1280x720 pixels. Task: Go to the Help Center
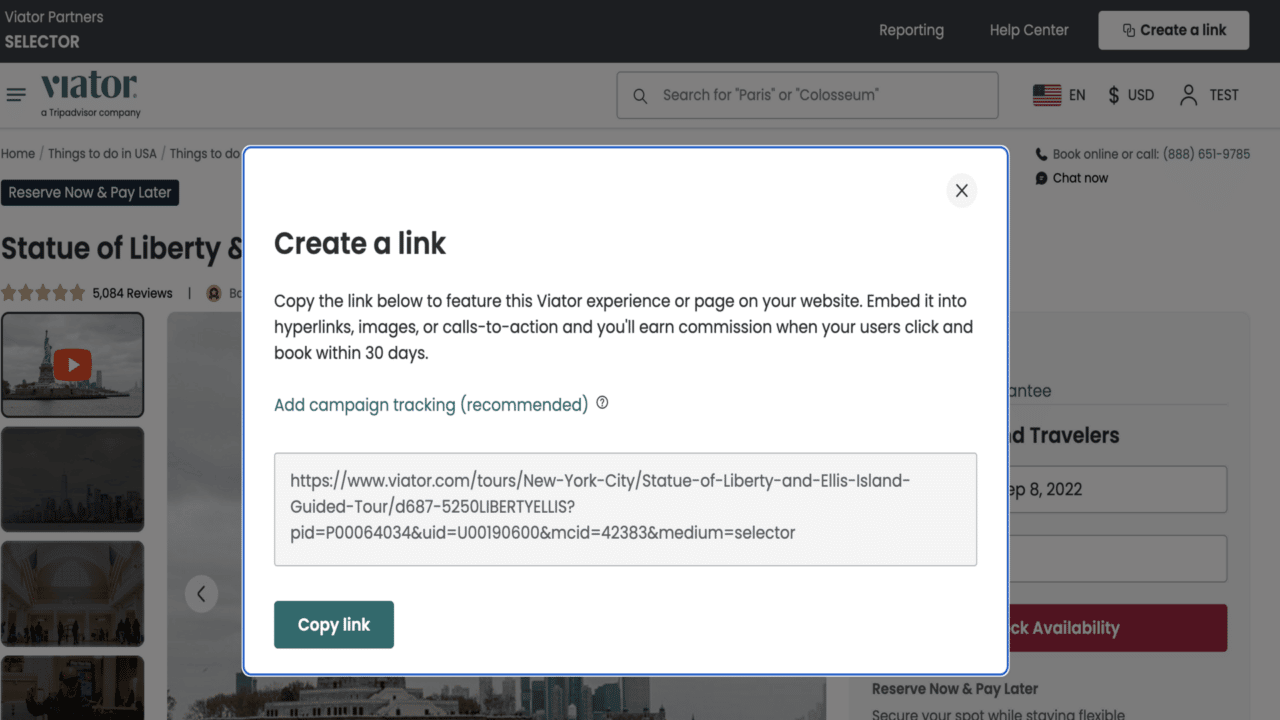[x=1028, y=30]
